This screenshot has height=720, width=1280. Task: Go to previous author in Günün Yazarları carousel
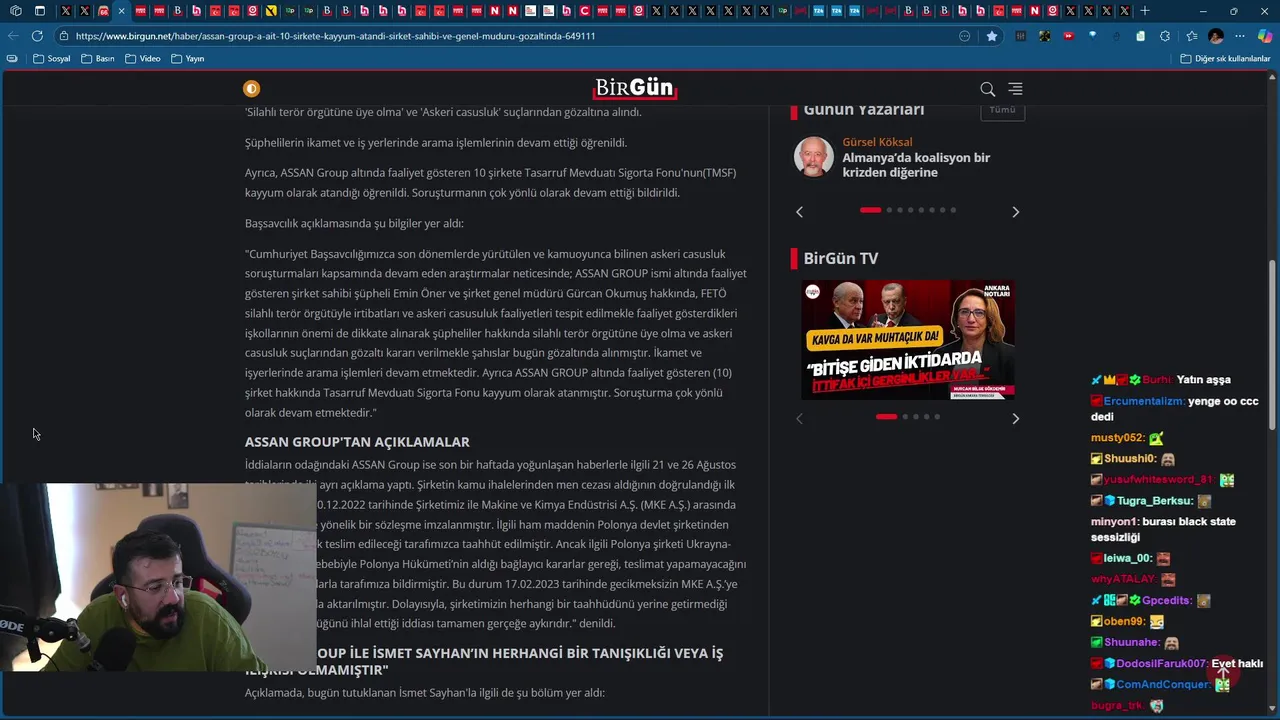click(x=799, y=212)
